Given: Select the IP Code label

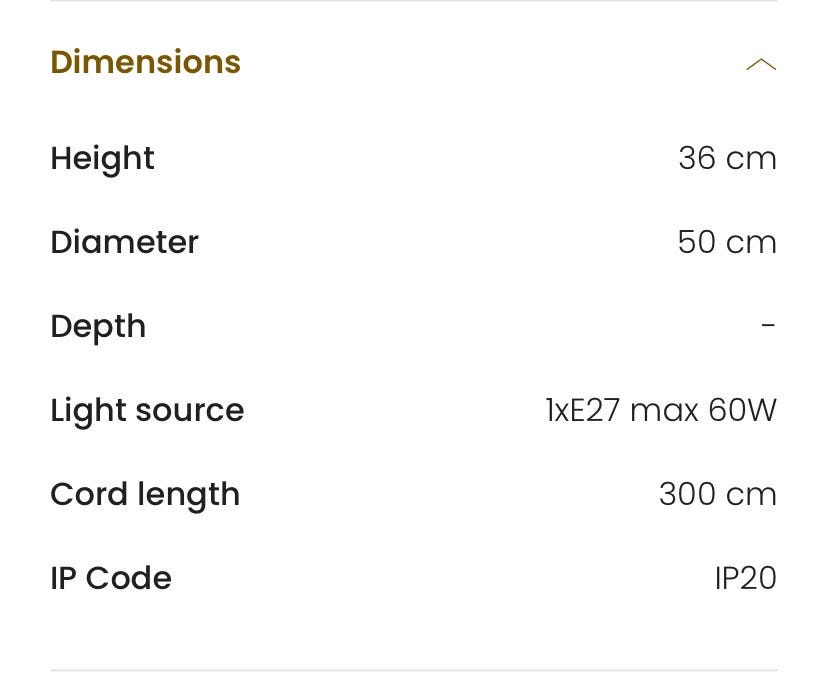Looking at the screenshot, I should click(x=111, y=578).
